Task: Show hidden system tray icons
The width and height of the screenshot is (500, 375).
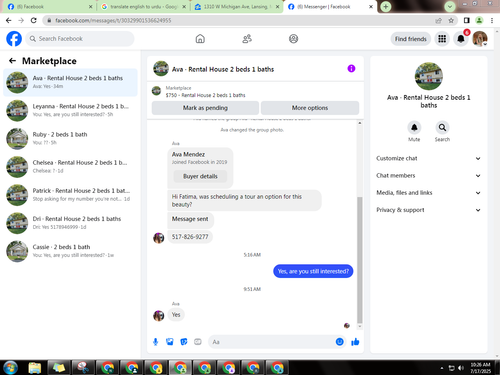Action: pos(442,368)
